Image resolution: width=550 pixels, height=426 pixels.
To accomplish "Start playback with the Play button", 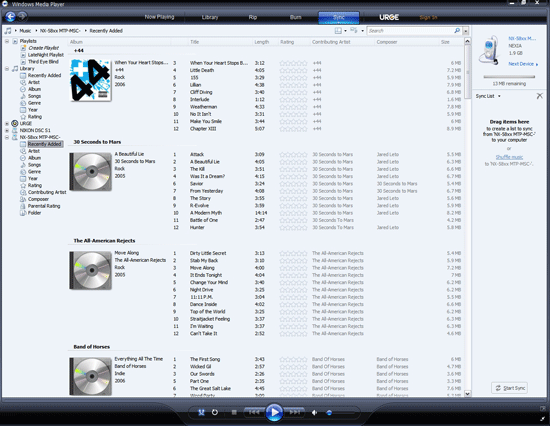I will (274, 412).
